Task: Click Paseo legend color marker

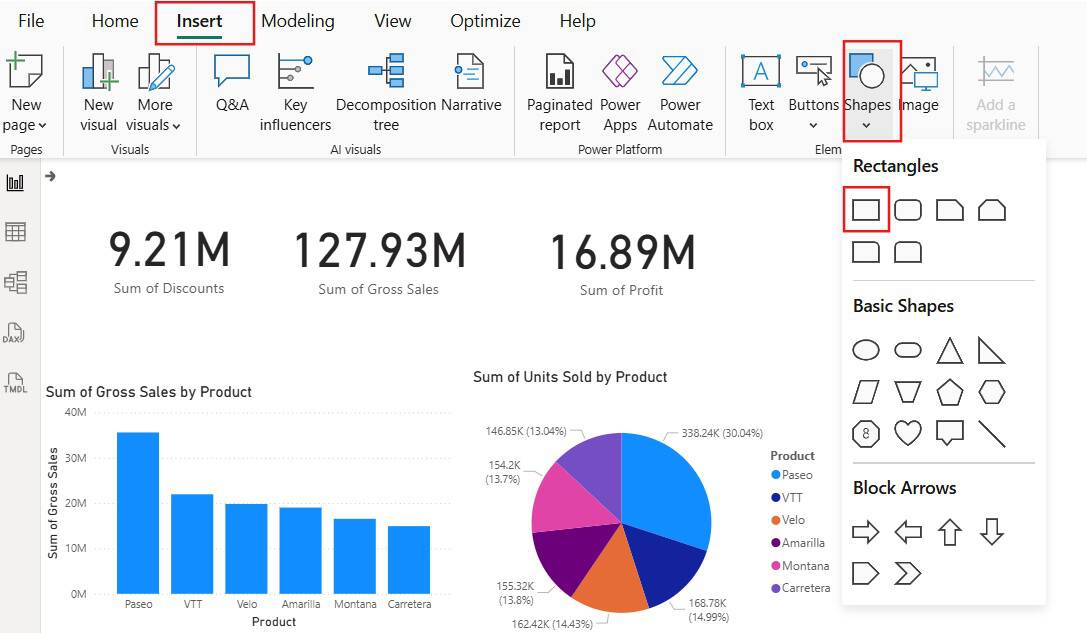Action: point(775,475)
